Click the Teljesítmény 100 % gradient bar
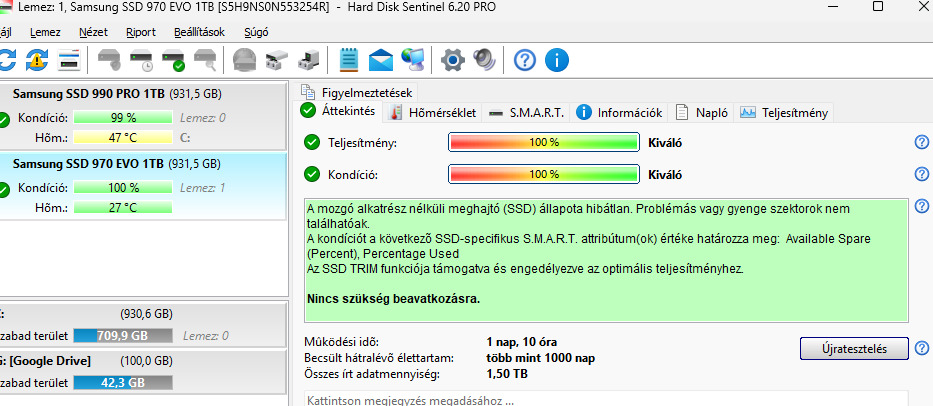The image size is (933, 406). click(544, 142)
